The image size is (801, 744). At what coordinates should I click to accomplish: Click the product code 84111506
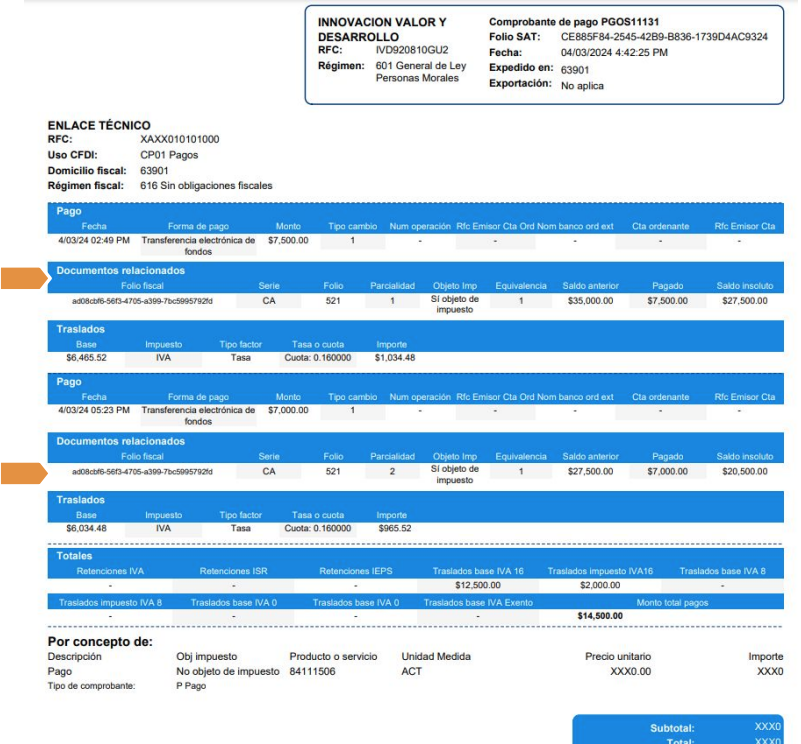tap(314, 672)
